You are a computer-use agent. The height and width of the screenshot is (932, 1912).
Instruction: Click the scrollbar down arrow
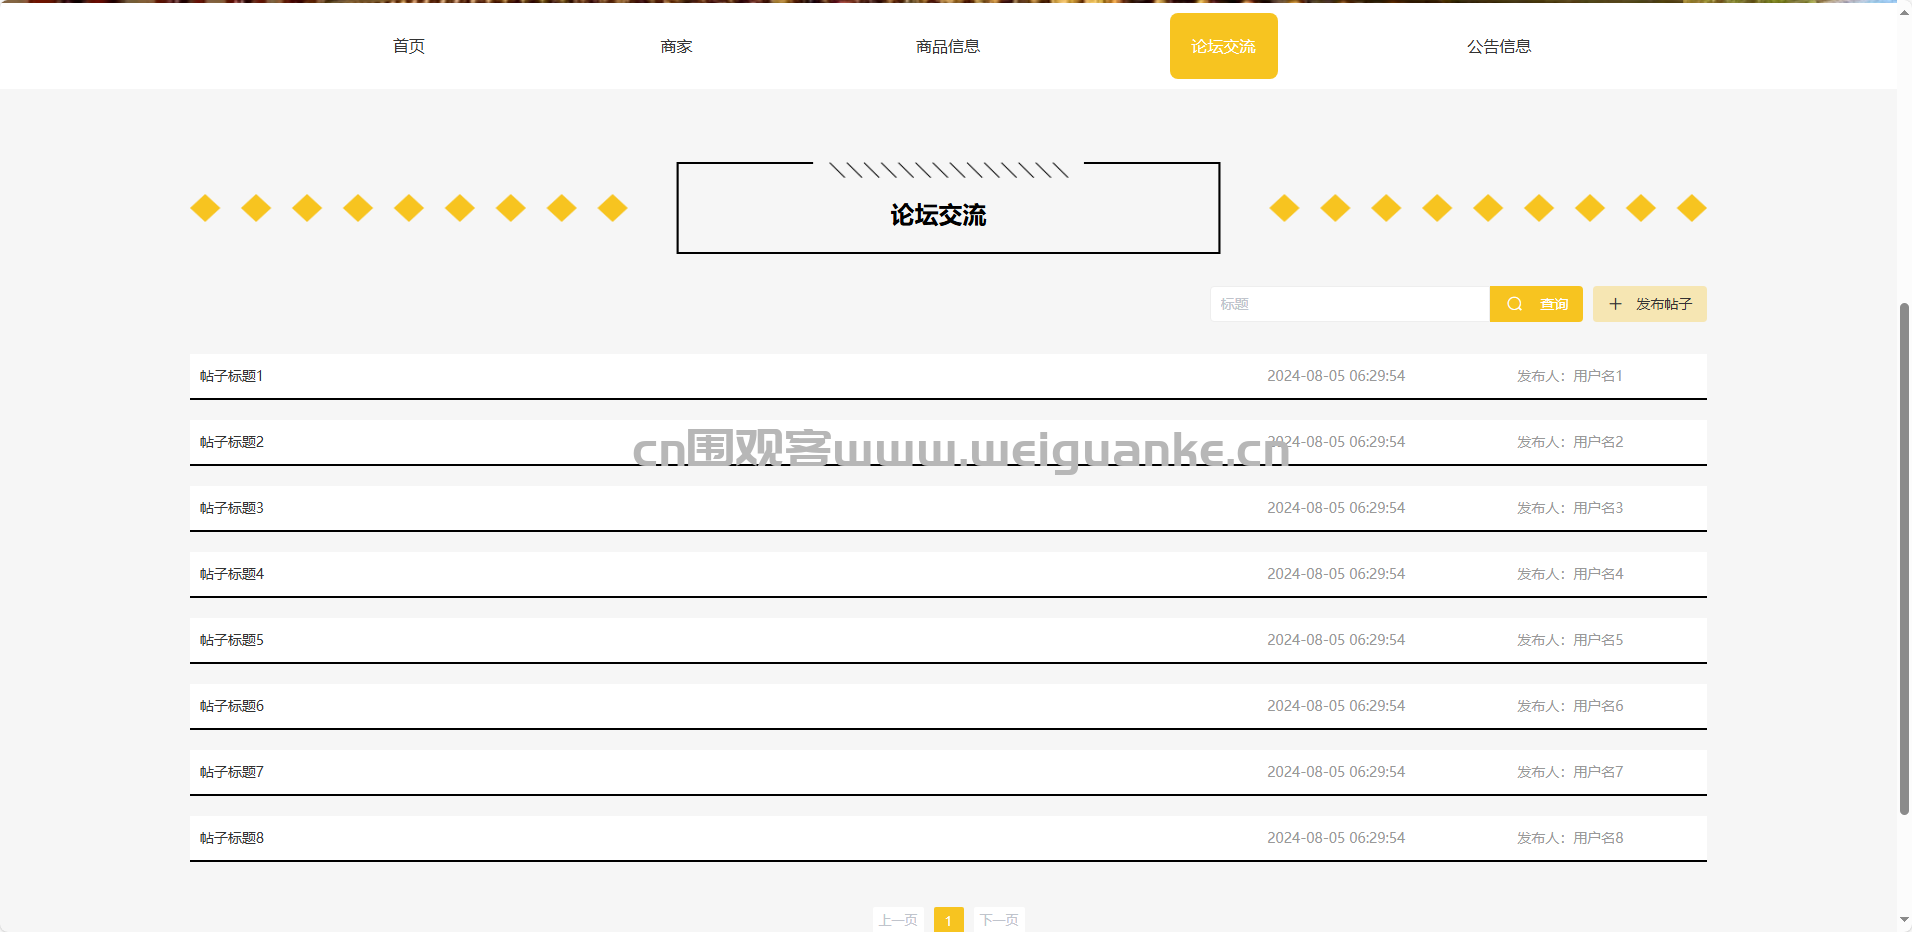[x=1904, y=920]
